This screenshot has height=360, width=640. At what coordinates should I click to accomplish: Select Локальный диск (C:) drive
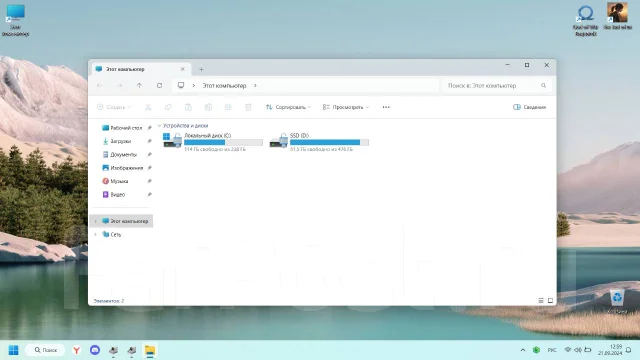(x=213, y=142)
